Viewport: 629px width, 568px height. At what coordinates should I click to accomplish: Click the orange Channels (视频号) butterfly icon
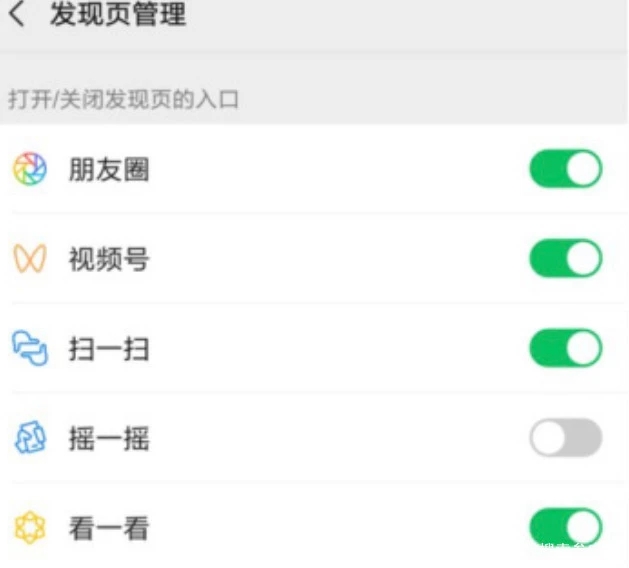(29, 260)
